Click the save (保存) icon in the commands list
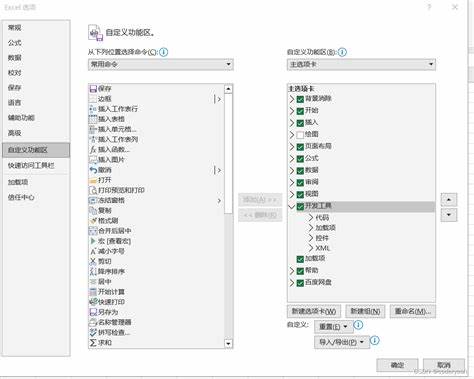474x379 pixels. (93, 89)
